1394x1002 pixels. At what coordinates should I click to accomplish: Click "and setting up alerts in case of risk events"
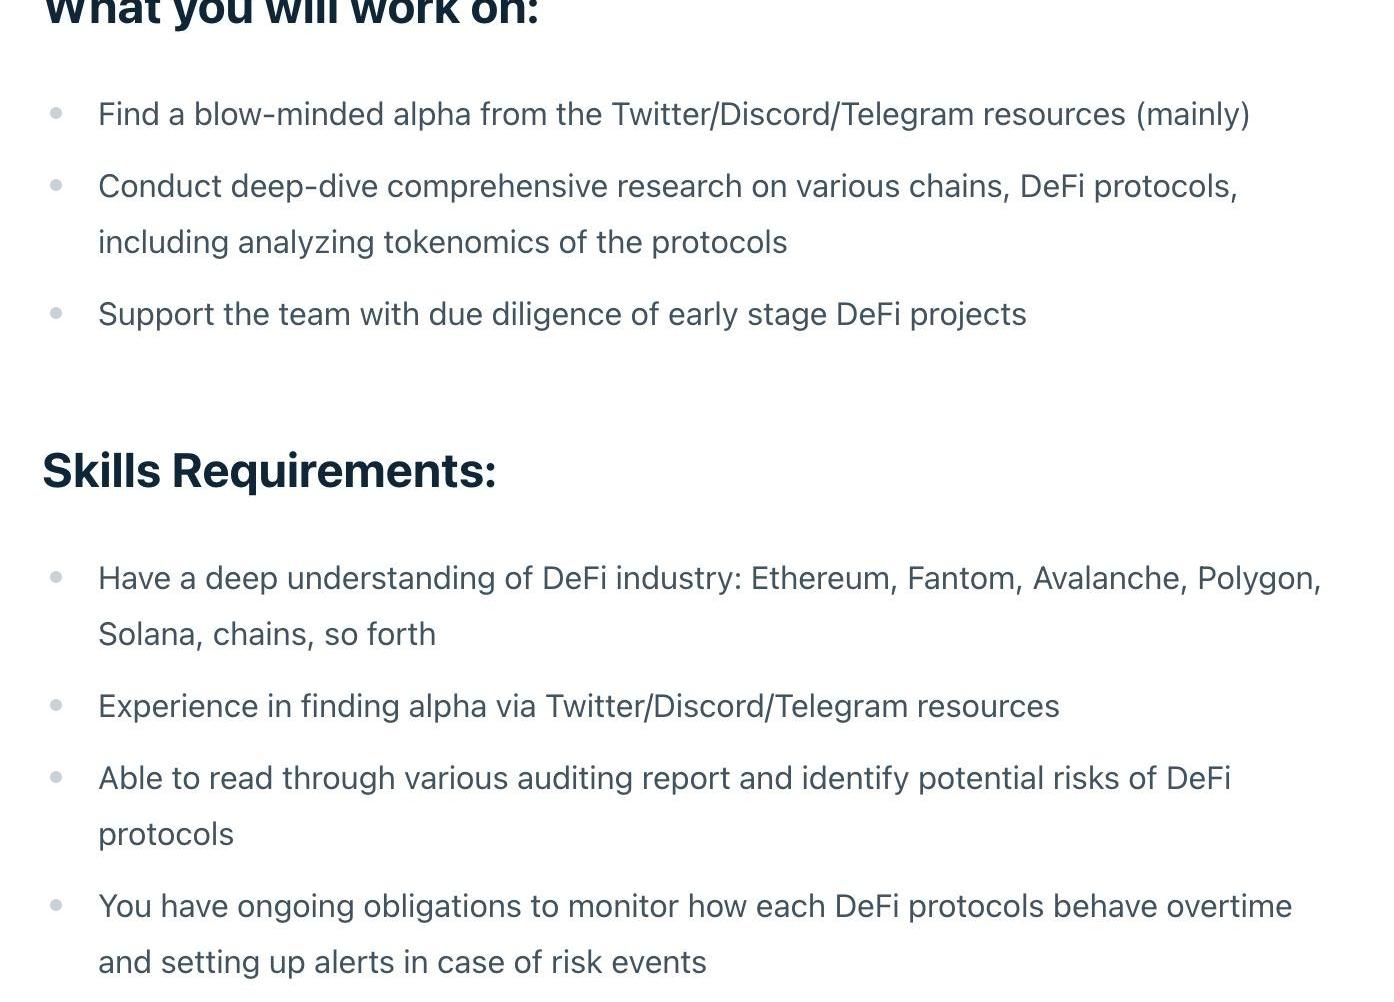(402, 962)
